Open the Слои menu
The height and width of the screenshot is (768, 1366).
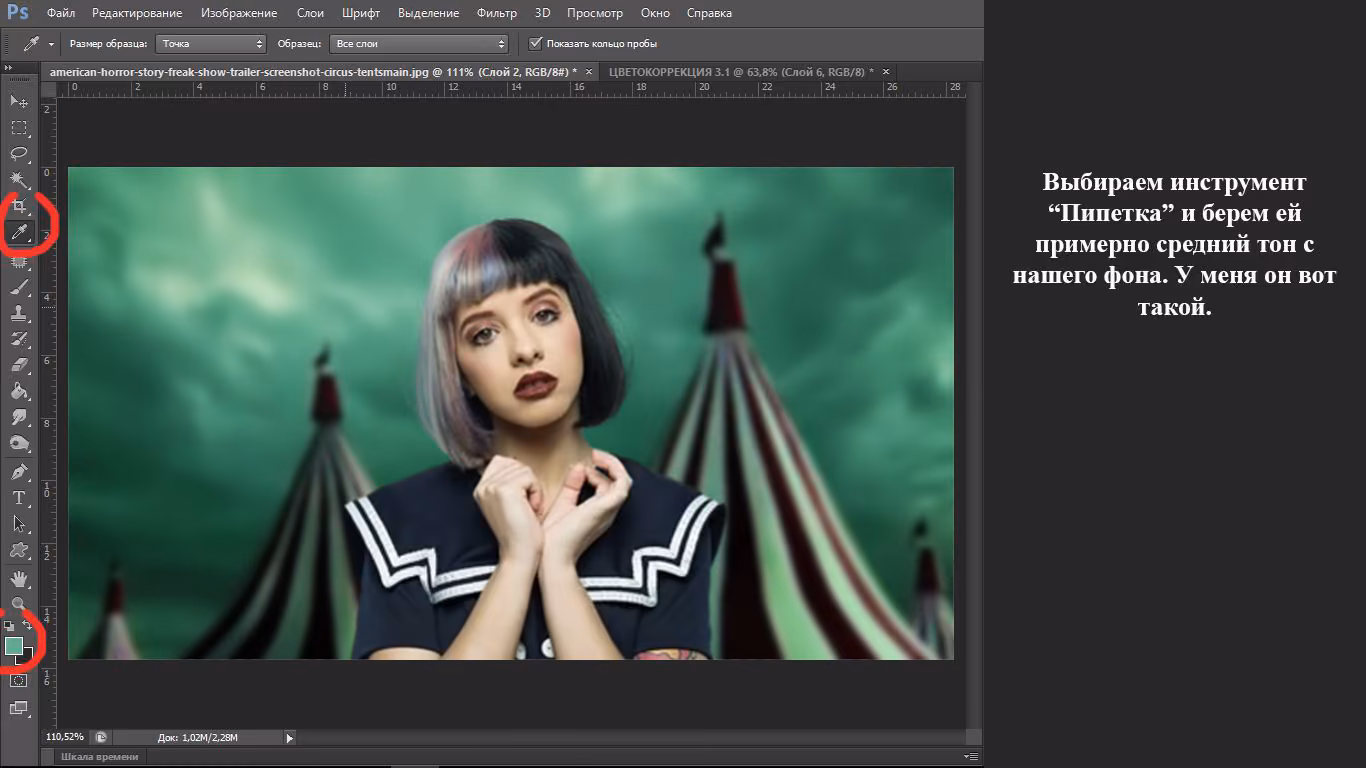(310, 13)
